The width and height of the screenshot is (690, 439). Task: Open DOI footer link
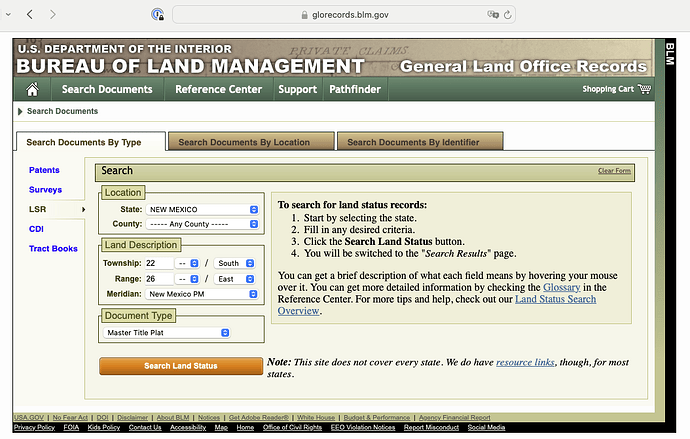tap(103, 417)
